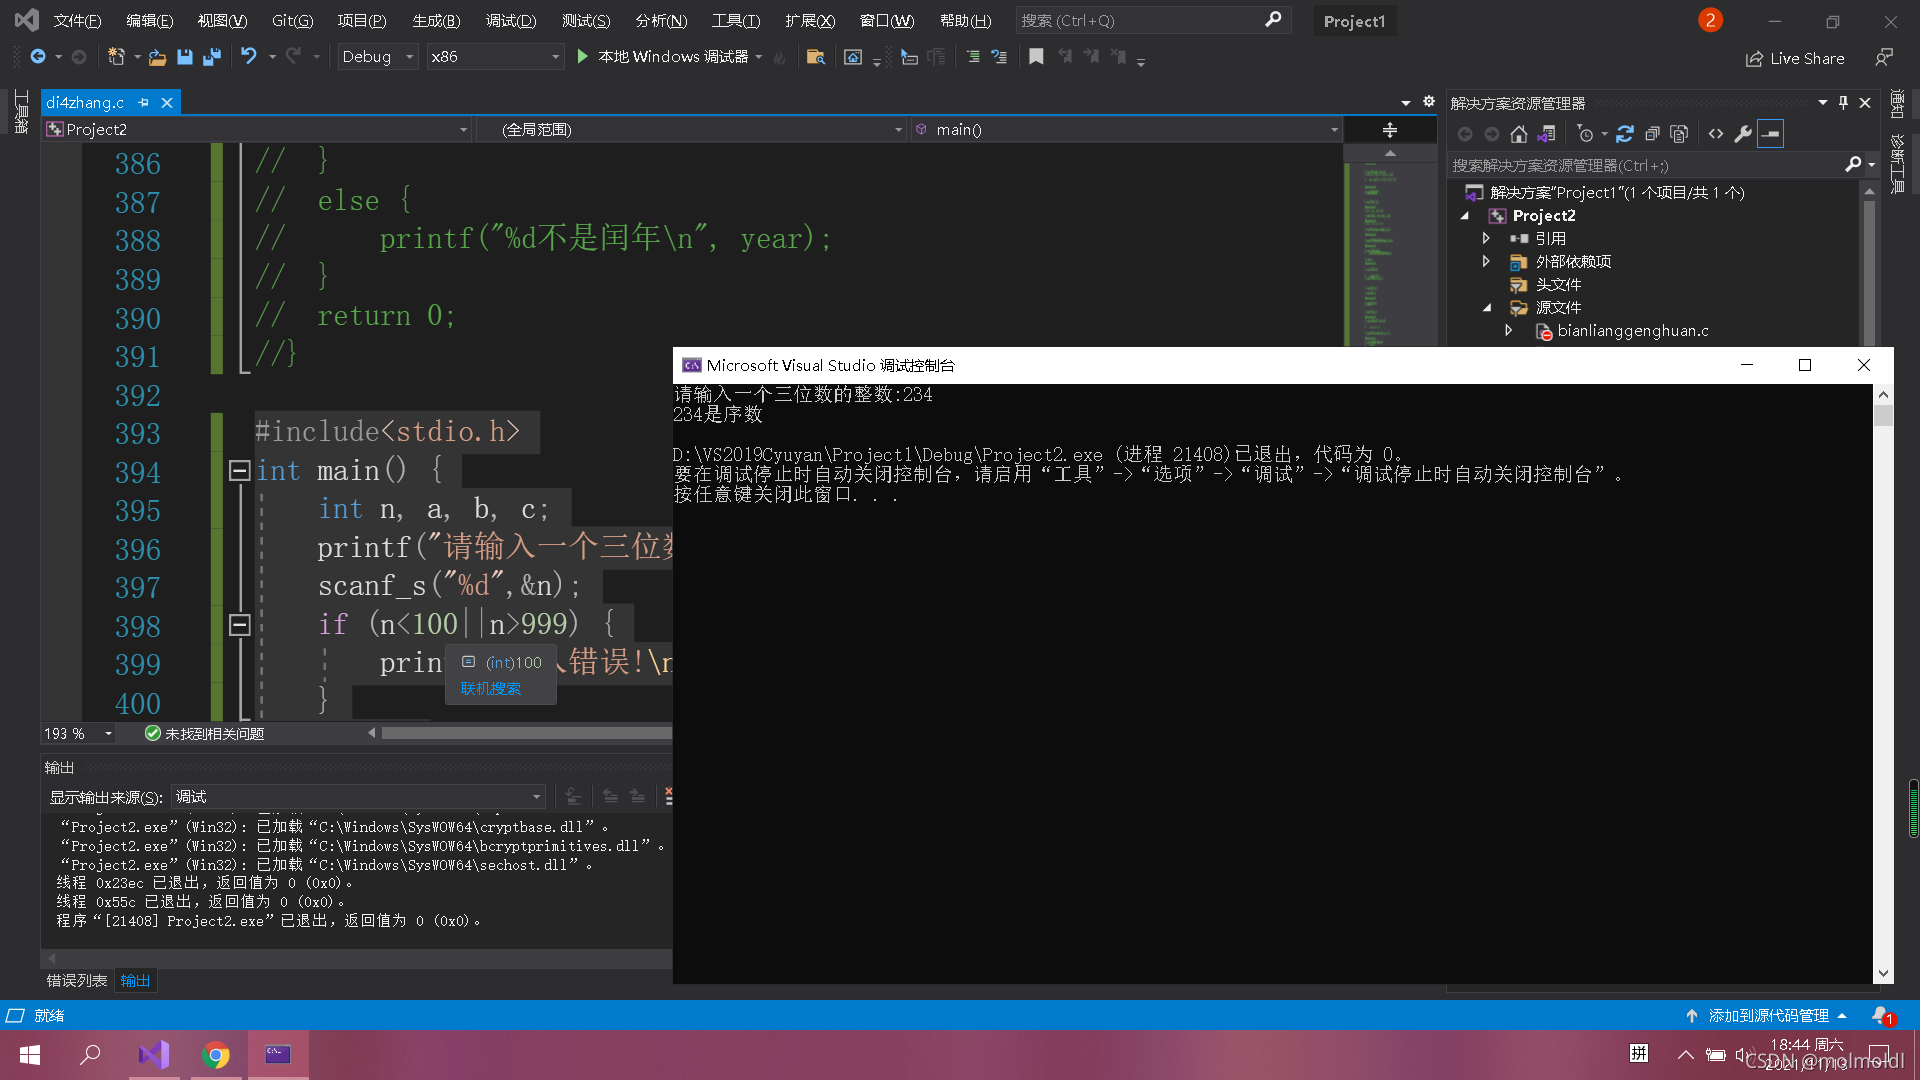The height and width of the screenshot is (1080, 1920).
Task: Click the bookmark toggle icon in toolbar
Action: [x=1036, y=57]
